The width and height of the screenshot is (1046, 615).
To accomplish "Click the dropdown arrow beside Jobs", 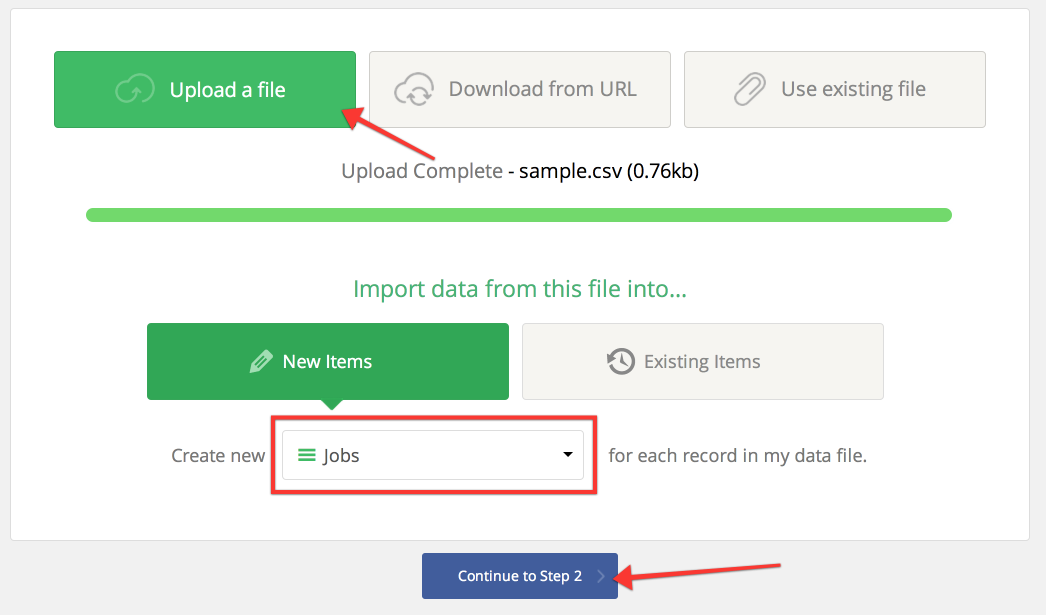I will [x=568, y=455].
